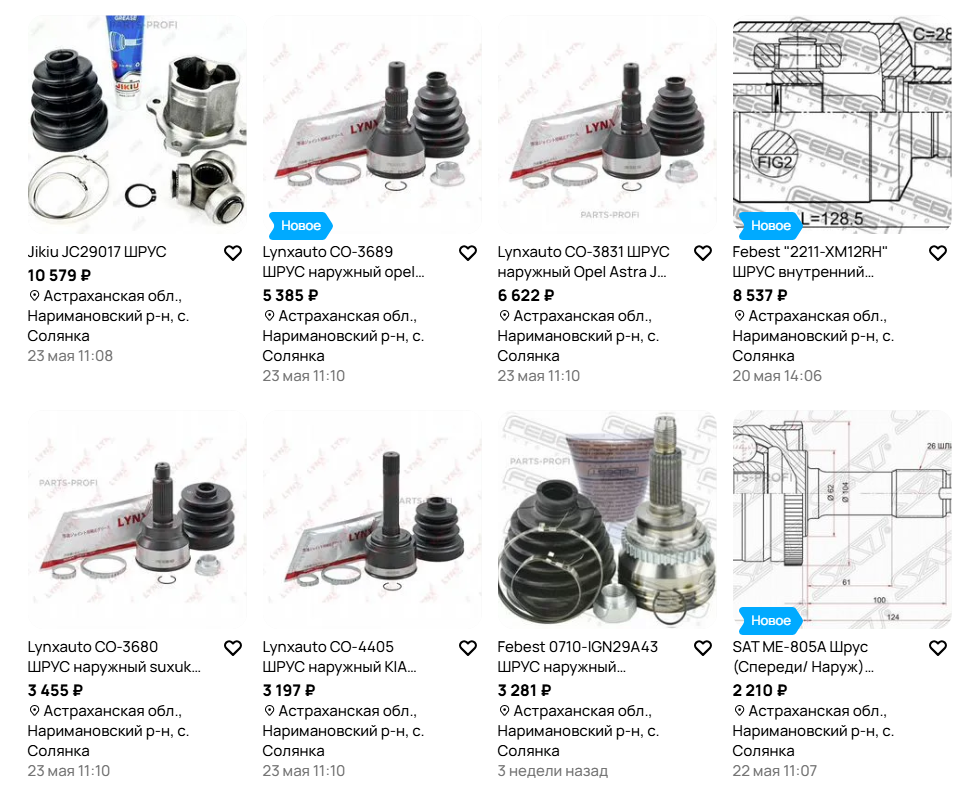This screenshot has height=790, width=970.
Task: Favorite the Jikiu JC29017 ШРУС listing
Action: click(x=233, y=253)
